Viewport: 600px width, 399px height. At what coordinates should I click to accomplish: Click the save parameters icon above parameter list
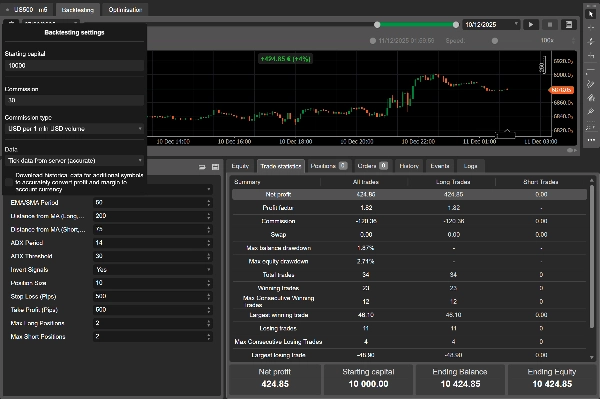click(215, 167)
